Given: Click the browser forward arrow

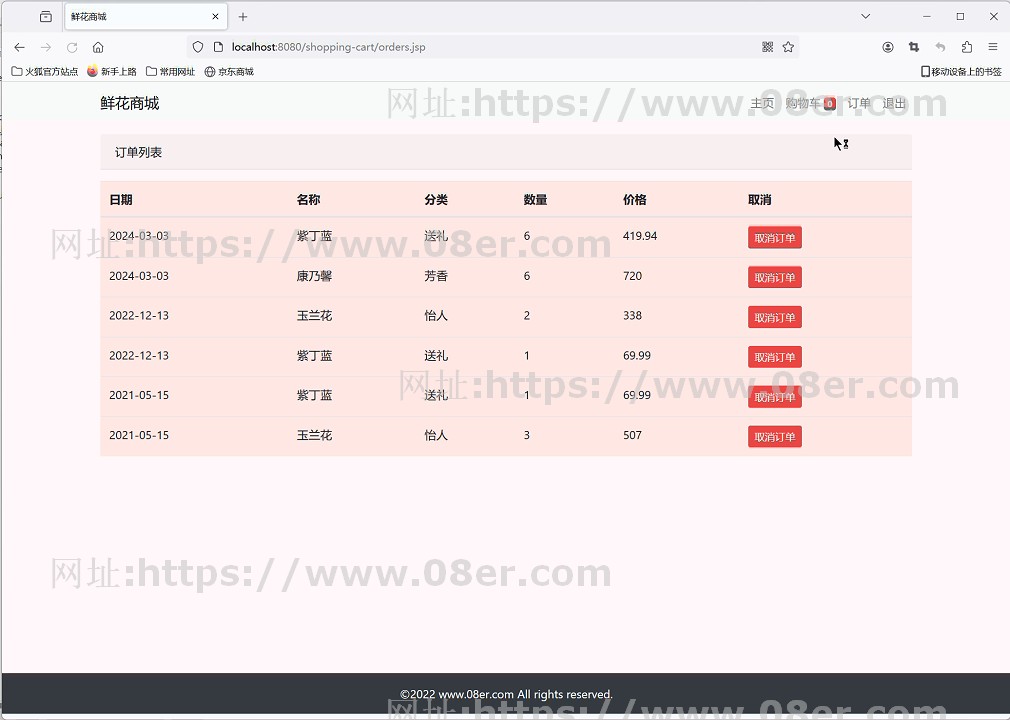Looking at the screenshot, I should [x=46, y=47].
